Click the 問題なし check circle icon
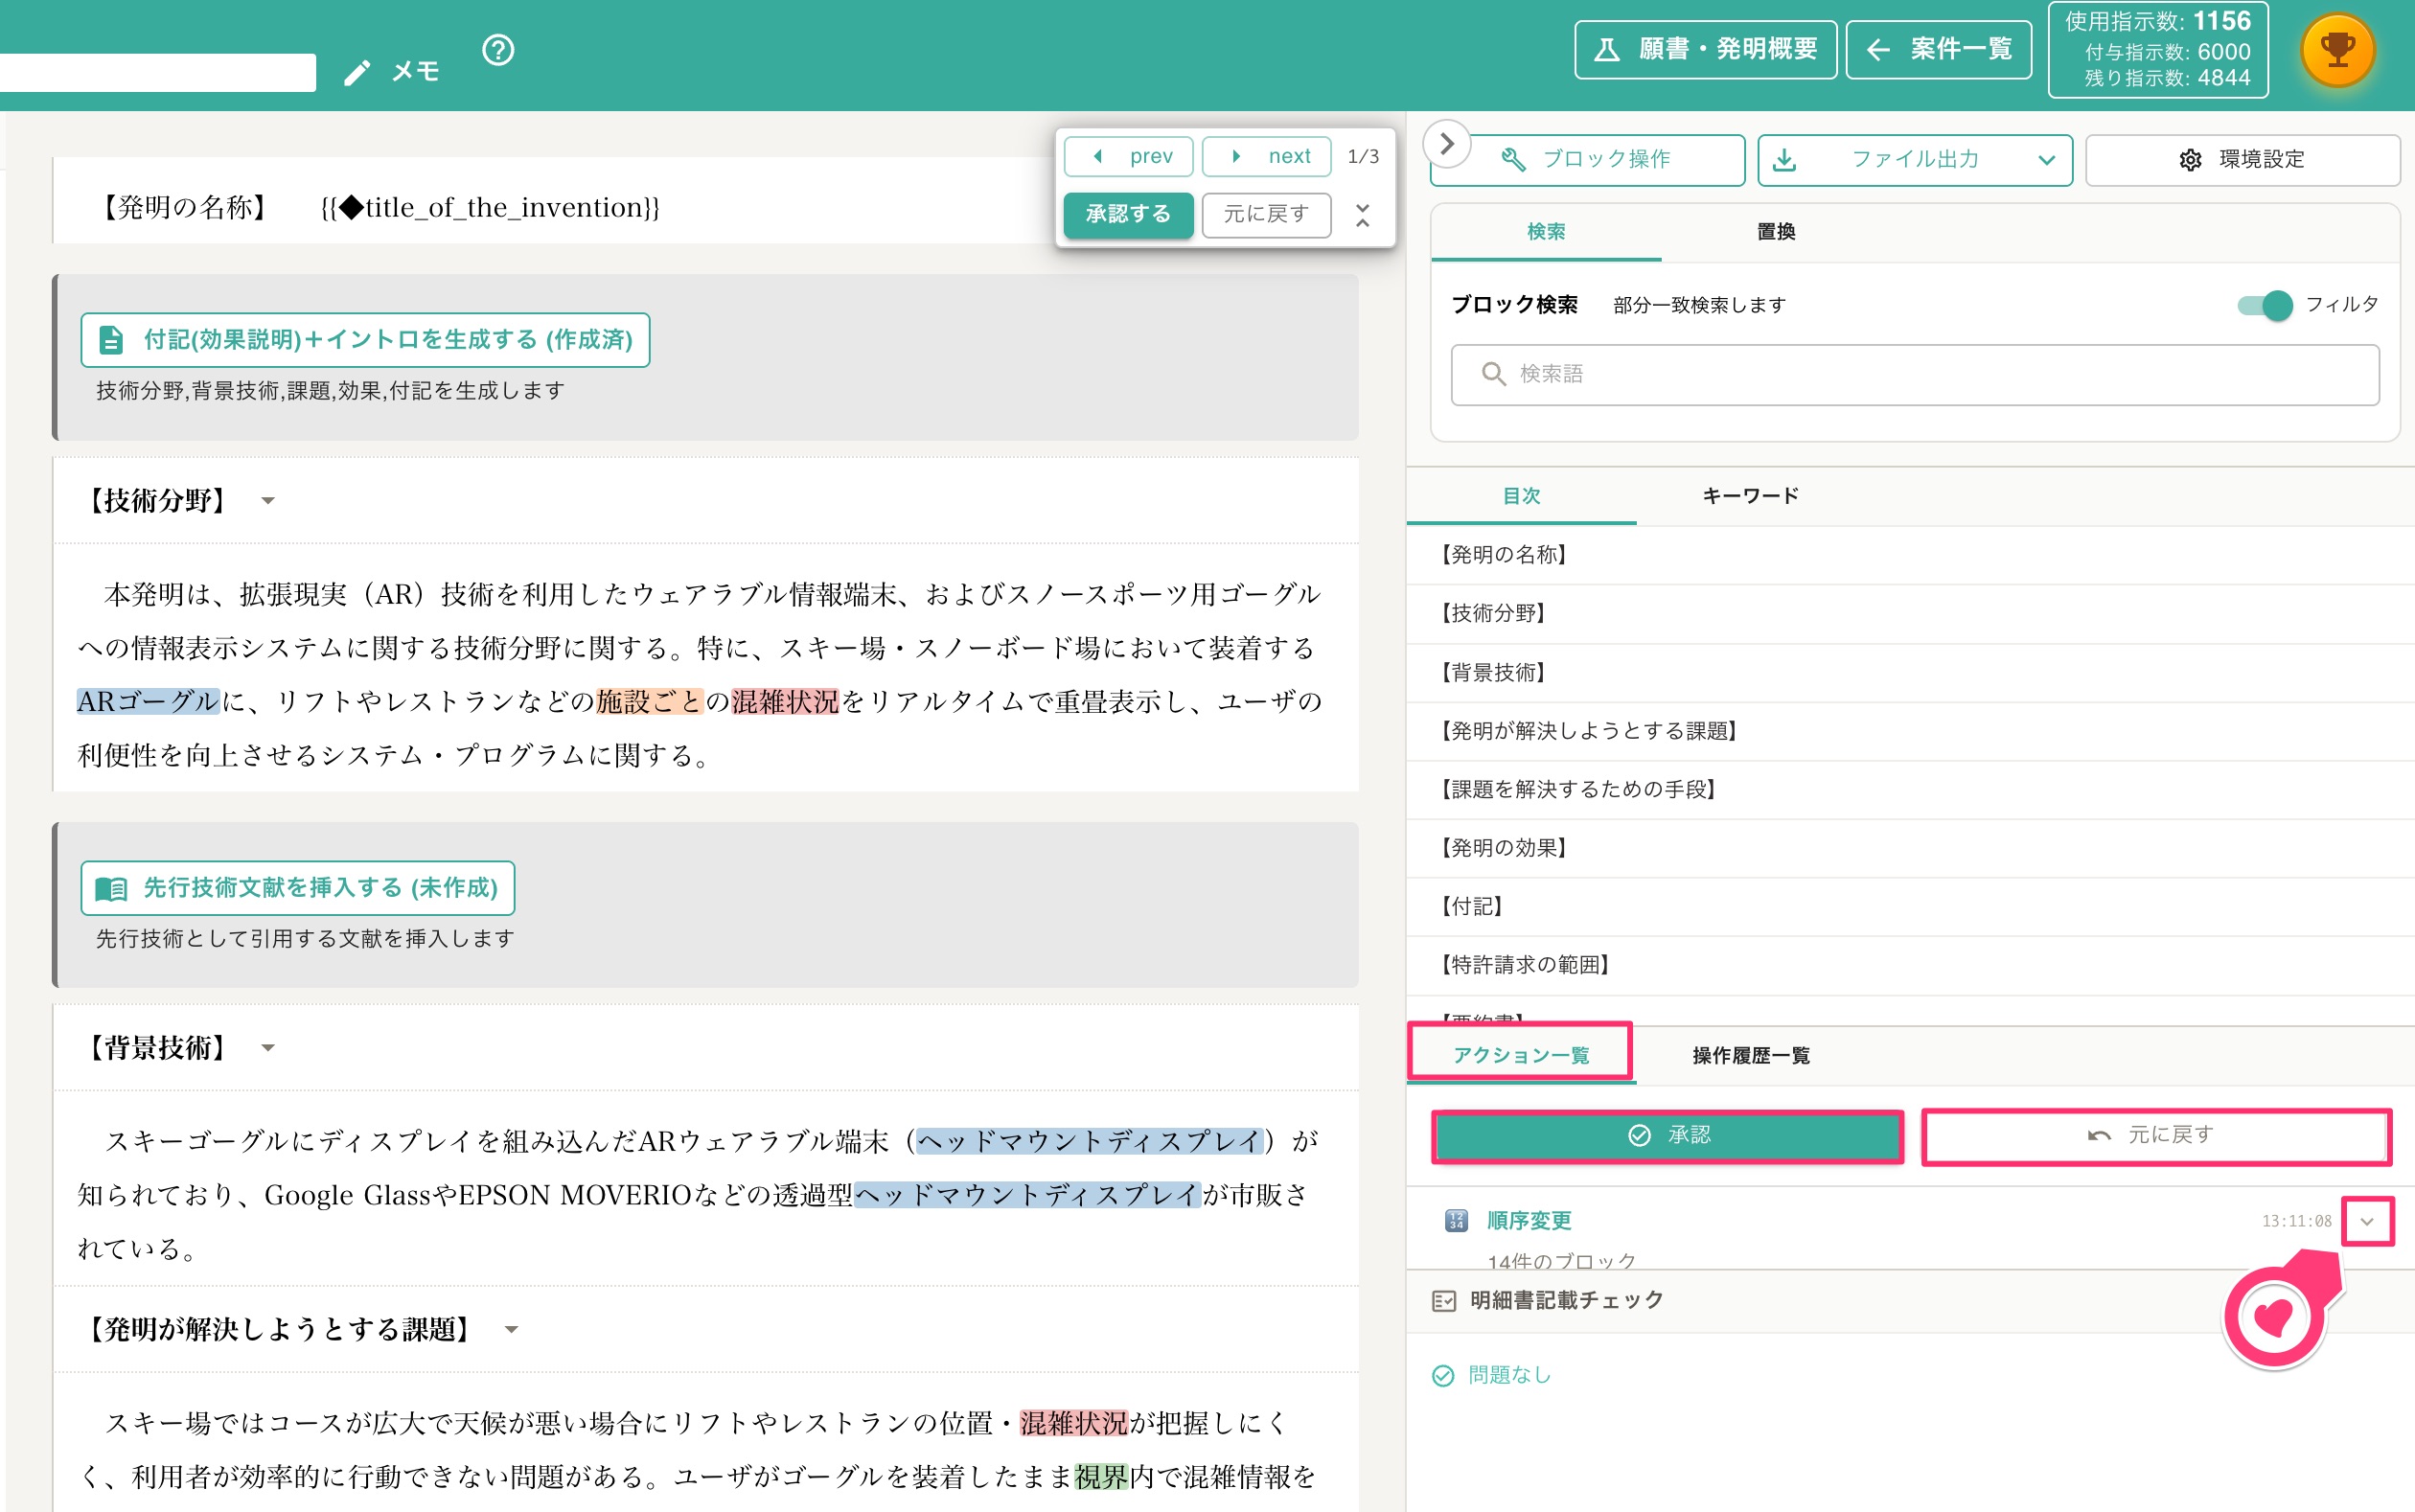 pyautogui.click(x=1443, y=1376)
